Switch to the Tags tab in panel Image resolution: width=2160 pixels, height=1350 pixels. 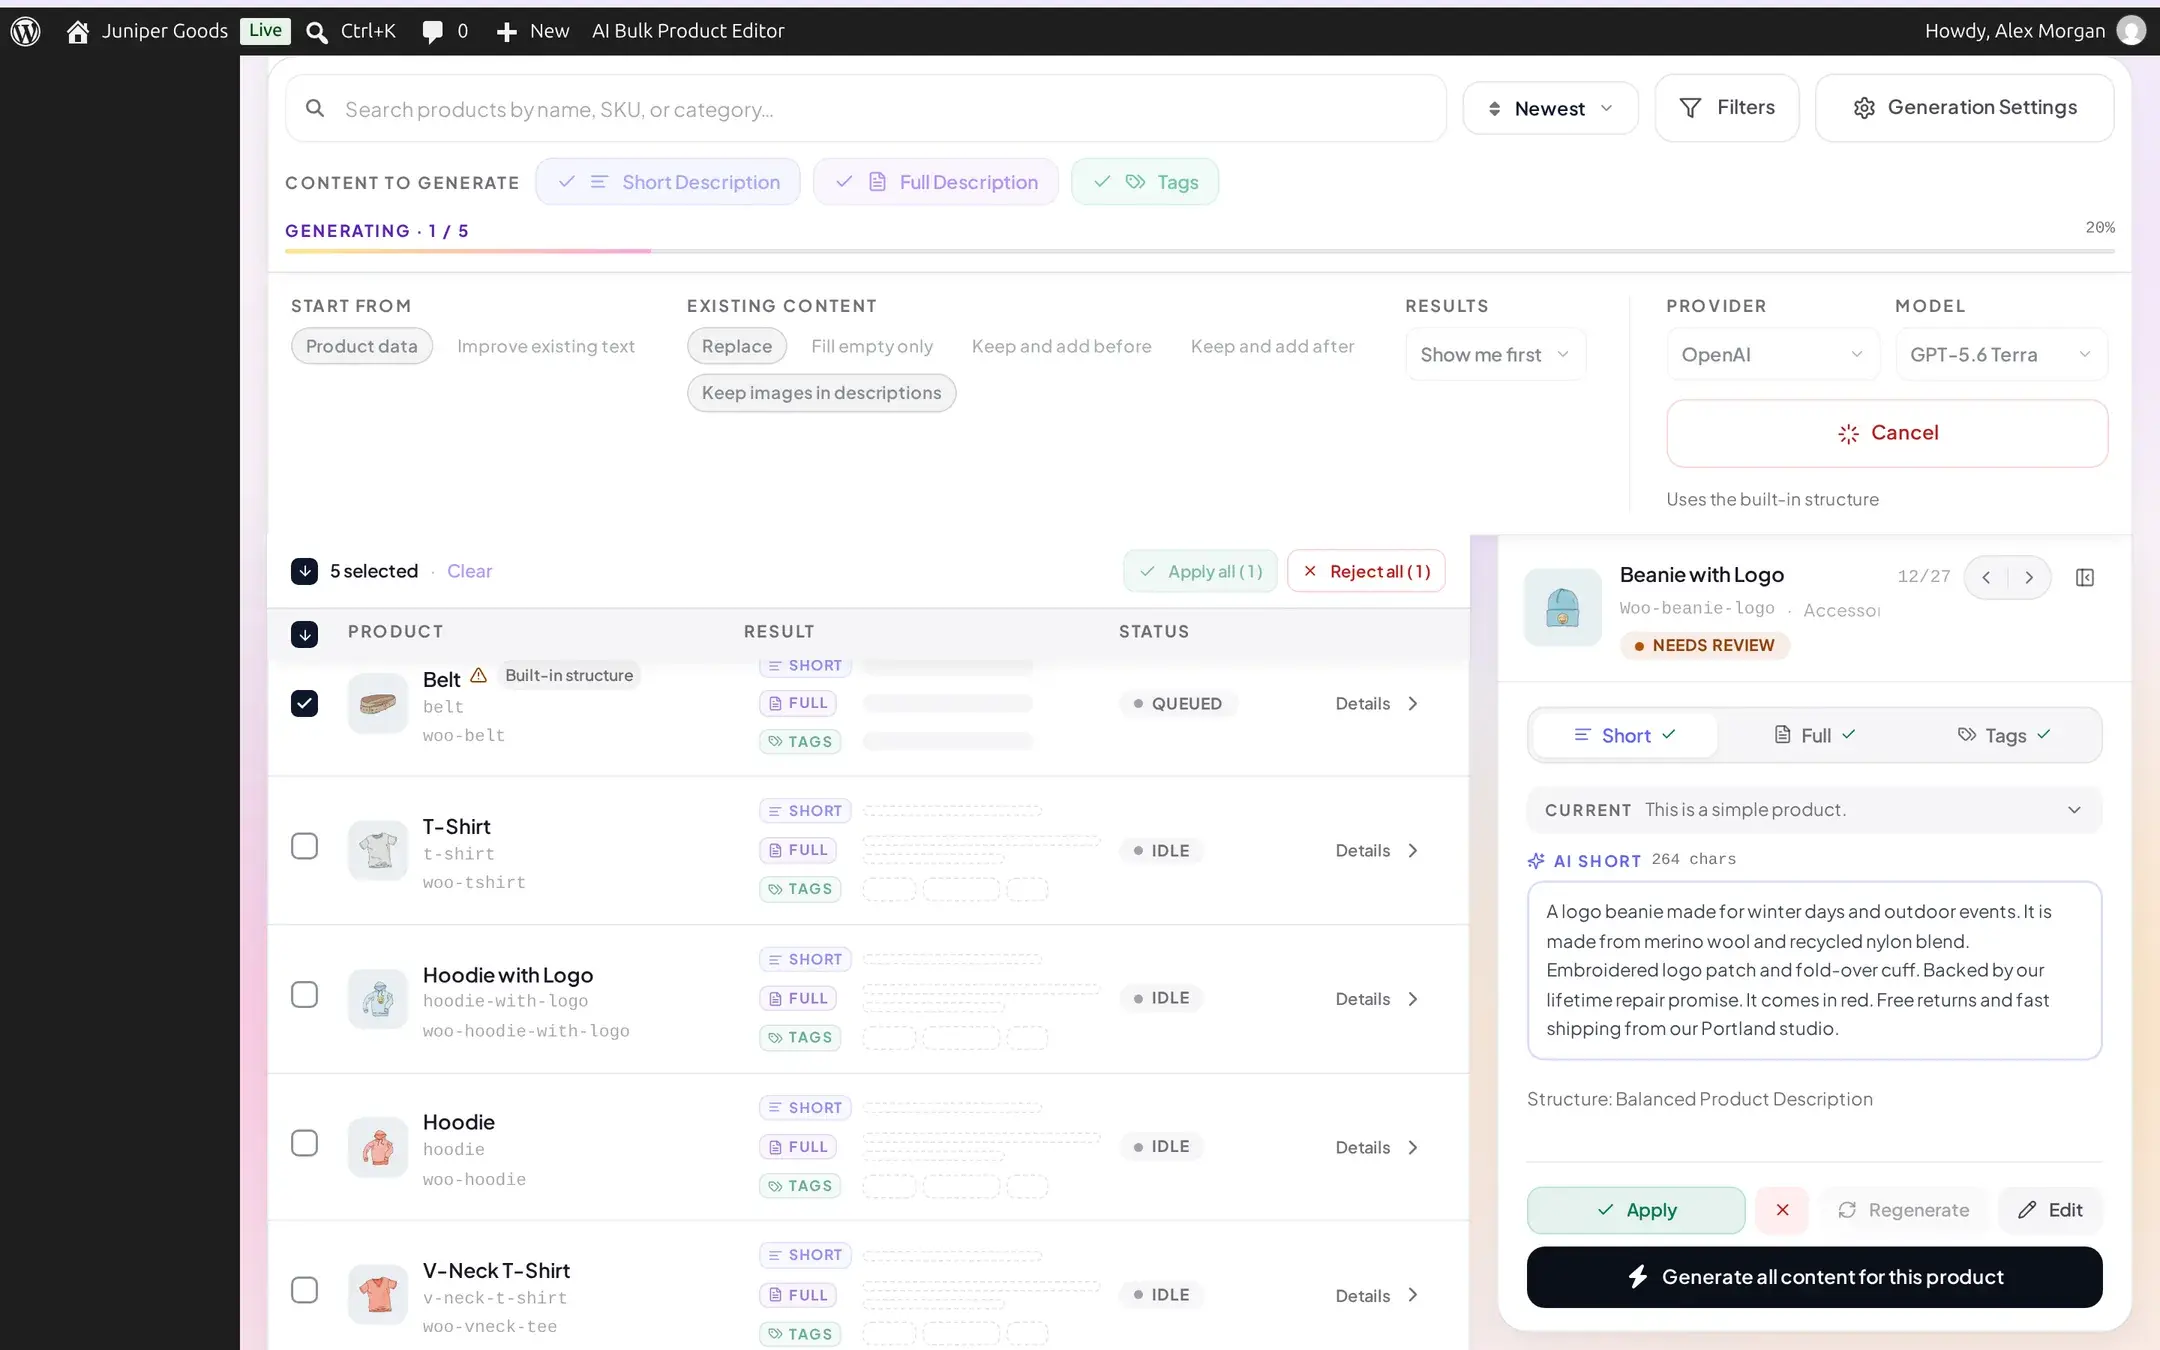2004,735
